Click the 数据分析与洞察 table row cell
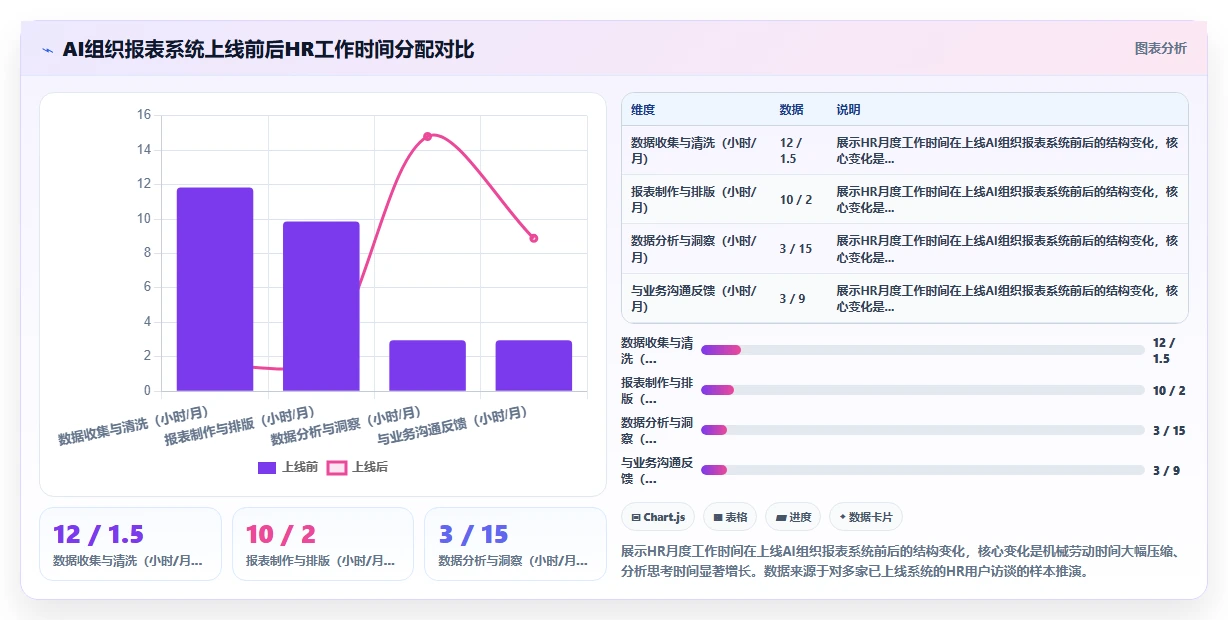The height and width of the screenshot is (620, 1228). 694,249
